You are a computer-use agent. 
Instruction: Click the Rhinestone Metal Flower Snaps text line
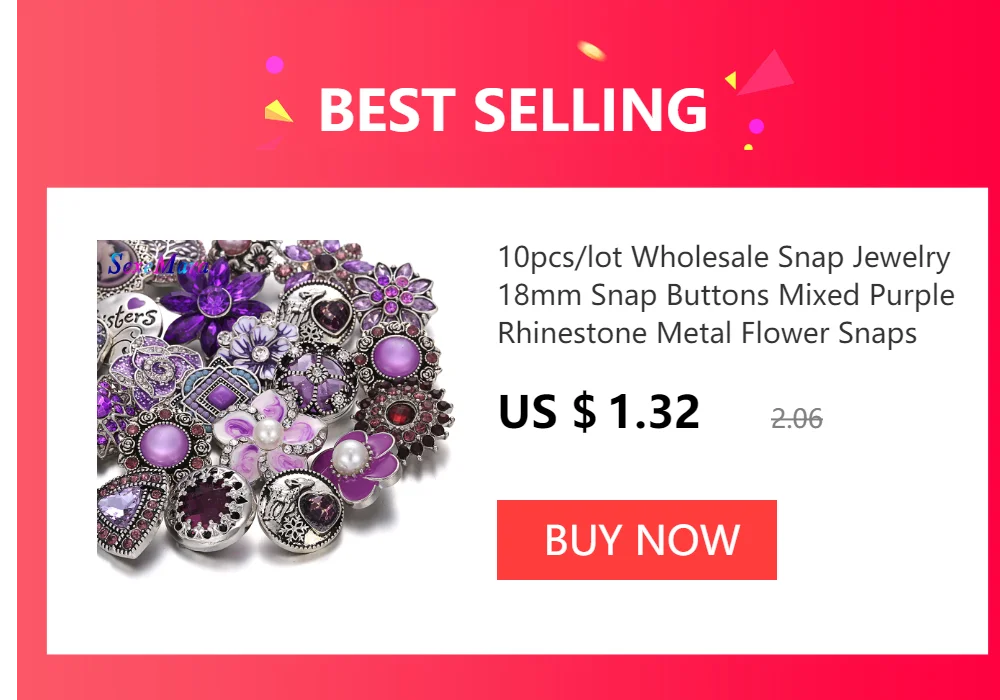707,333
